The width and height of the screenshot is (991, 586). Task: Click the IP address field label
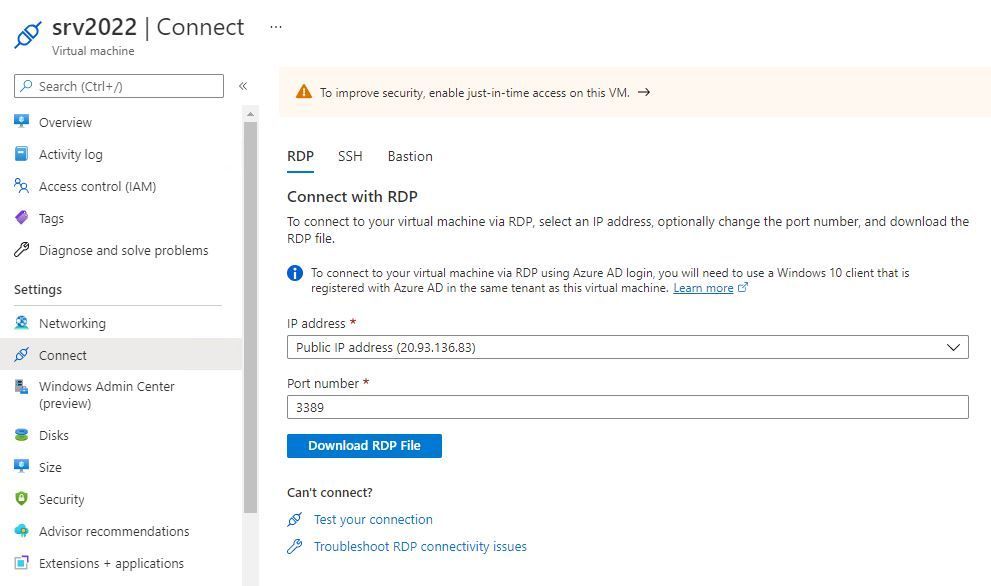pos(316,324)
